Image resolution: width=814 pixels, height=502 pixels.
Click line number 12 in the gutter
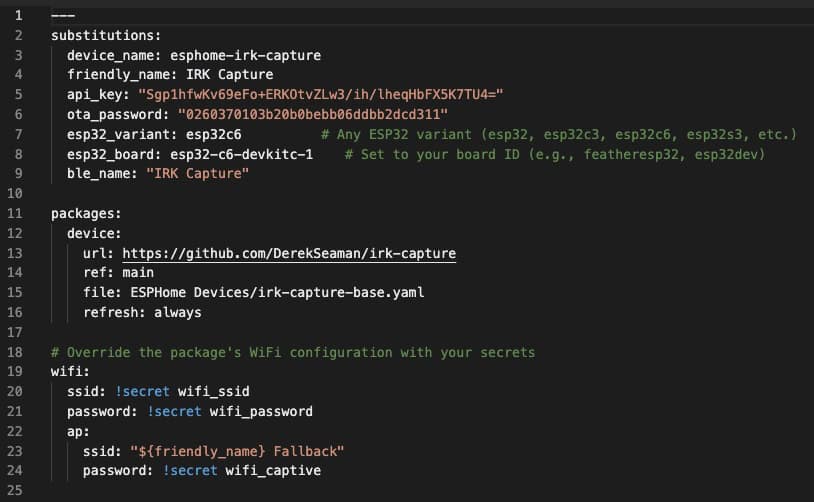click(17, 233)
